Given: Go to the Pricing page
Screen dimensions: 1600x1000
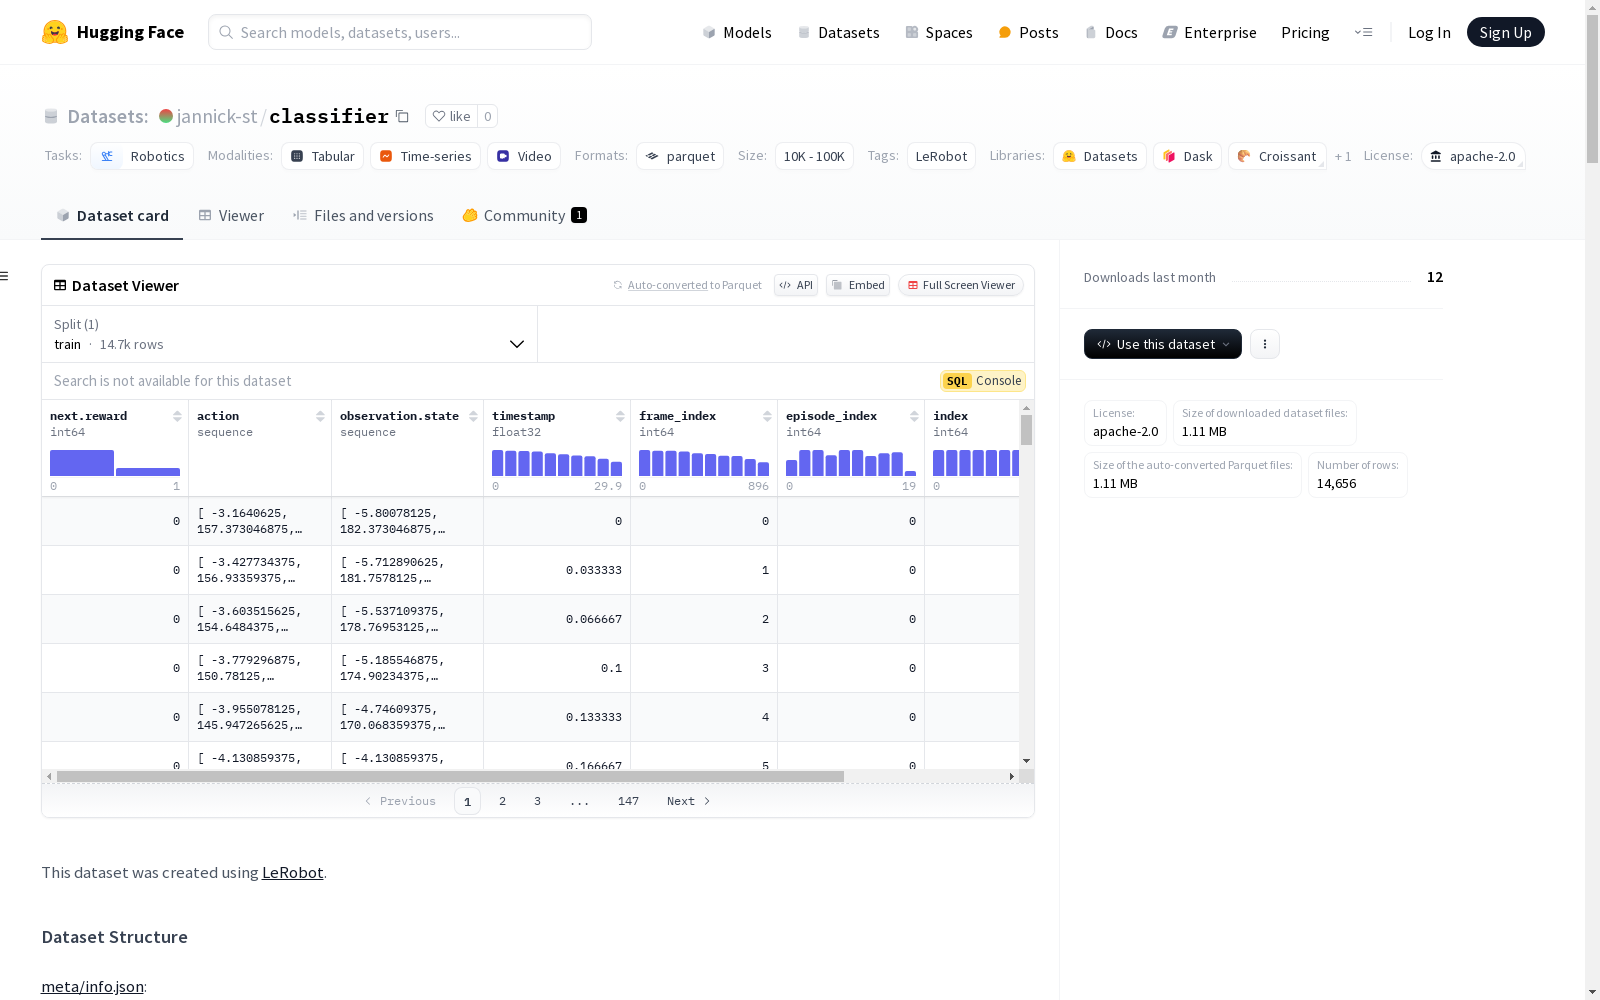Looking at the screenshot, I should [1305, 32].
